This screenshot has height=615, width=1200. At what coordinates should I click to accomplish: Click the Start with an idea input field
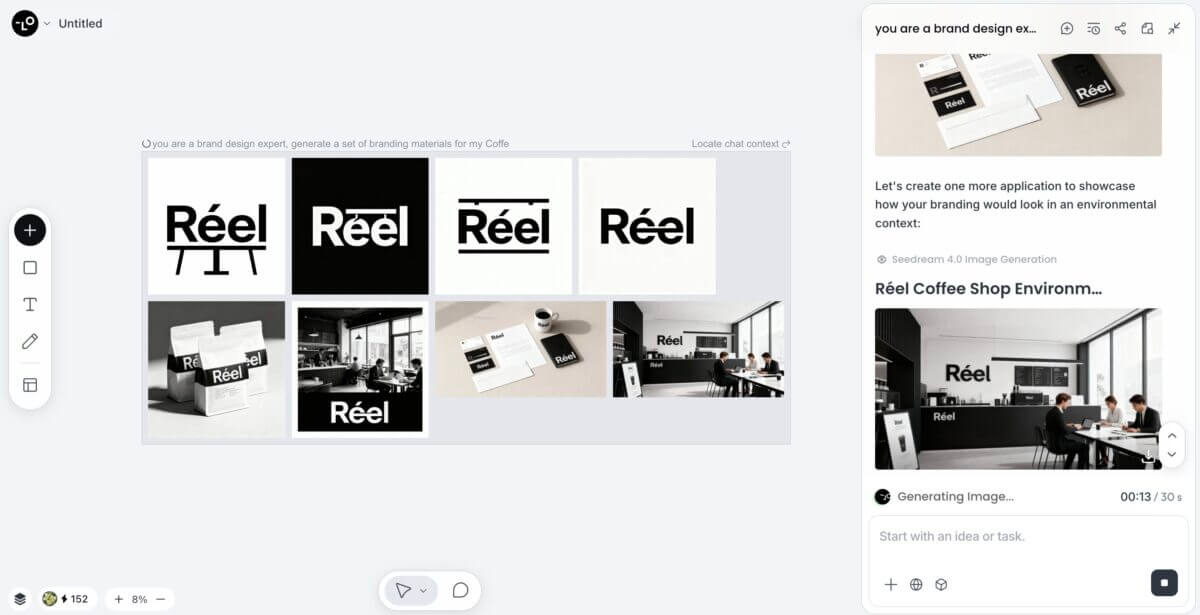pyautogui.click(x=1028, y=537)
